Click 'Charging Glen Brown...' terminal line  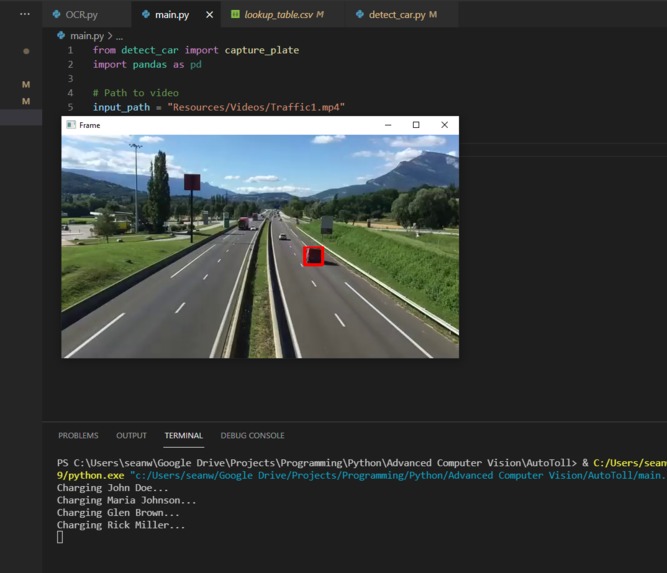click(x=118, y=513)
